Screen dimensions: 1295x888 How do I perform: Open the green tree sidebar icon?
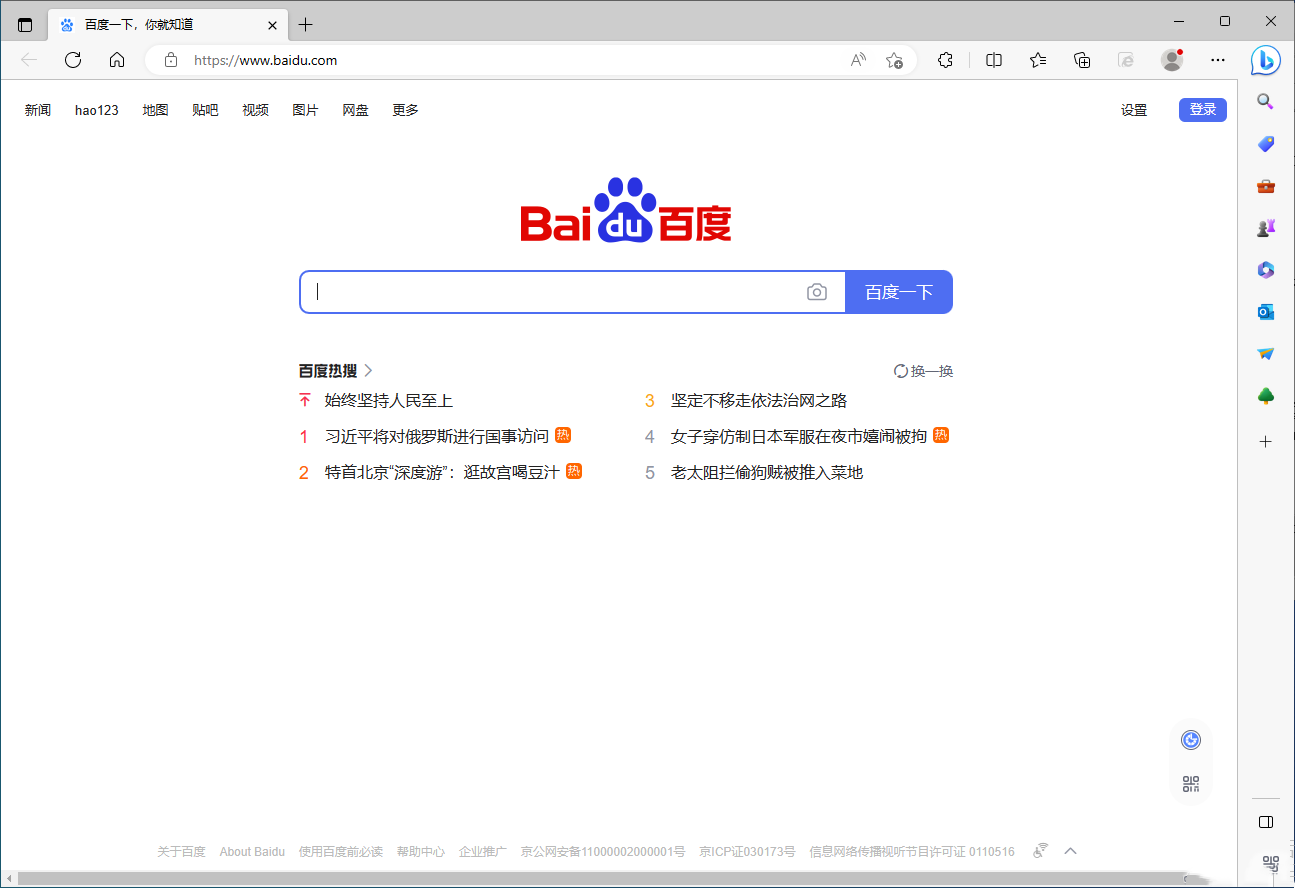click(1265, 397)
